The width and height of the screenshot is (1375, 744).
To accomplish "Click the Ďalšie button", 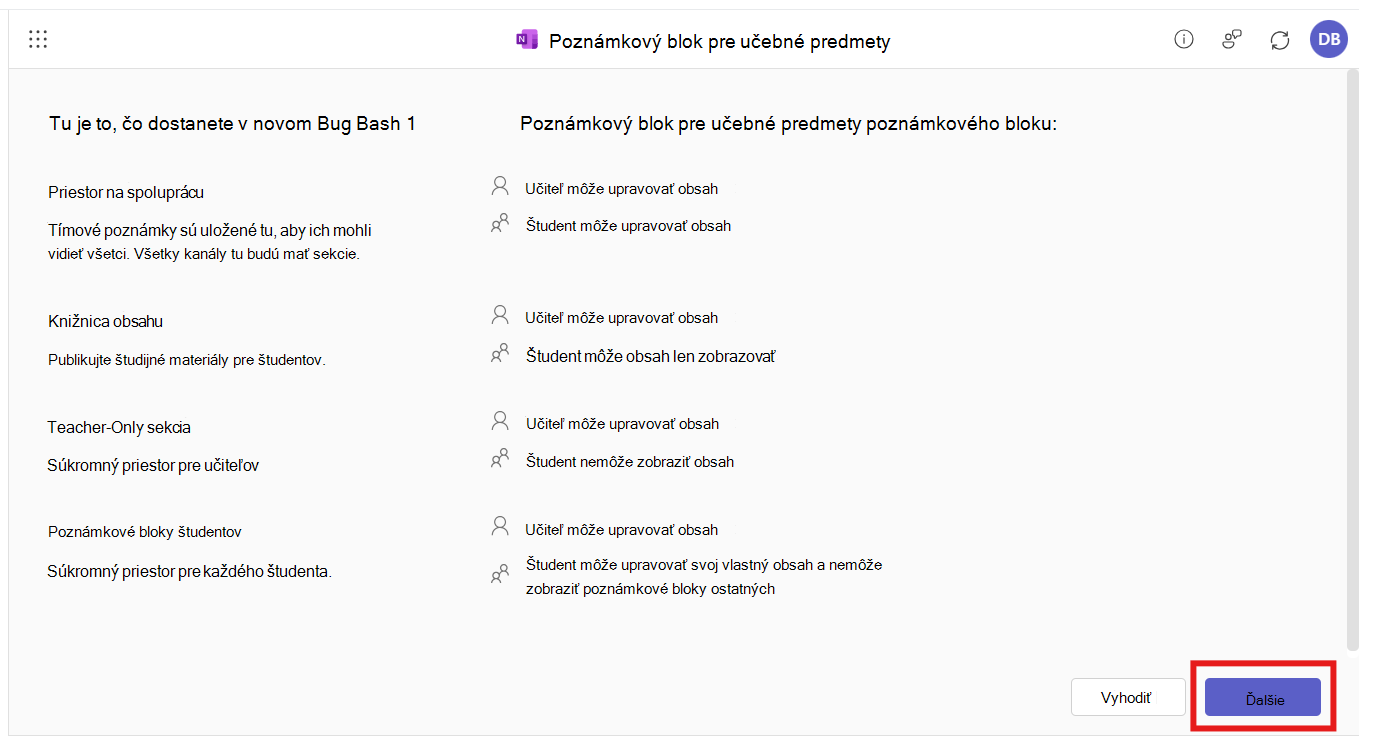I will (1263, 697).
